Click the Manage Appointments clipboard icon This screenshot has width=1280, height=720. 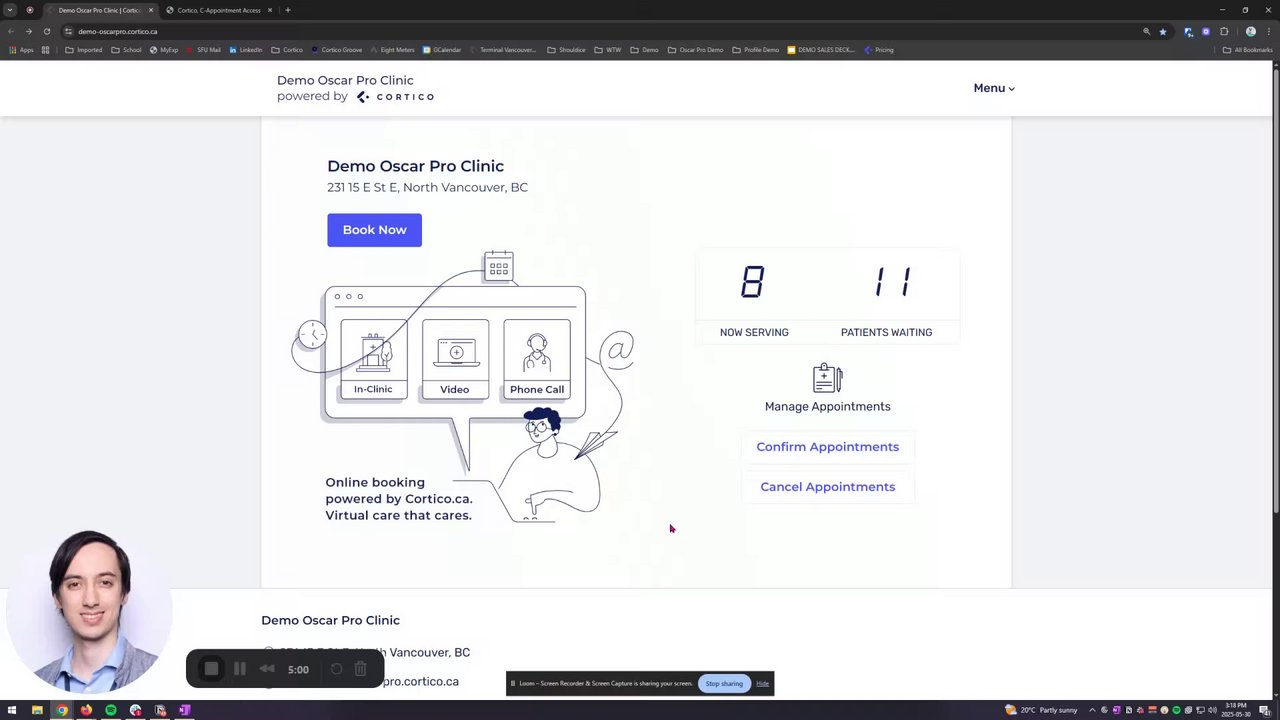coord(828,378)
